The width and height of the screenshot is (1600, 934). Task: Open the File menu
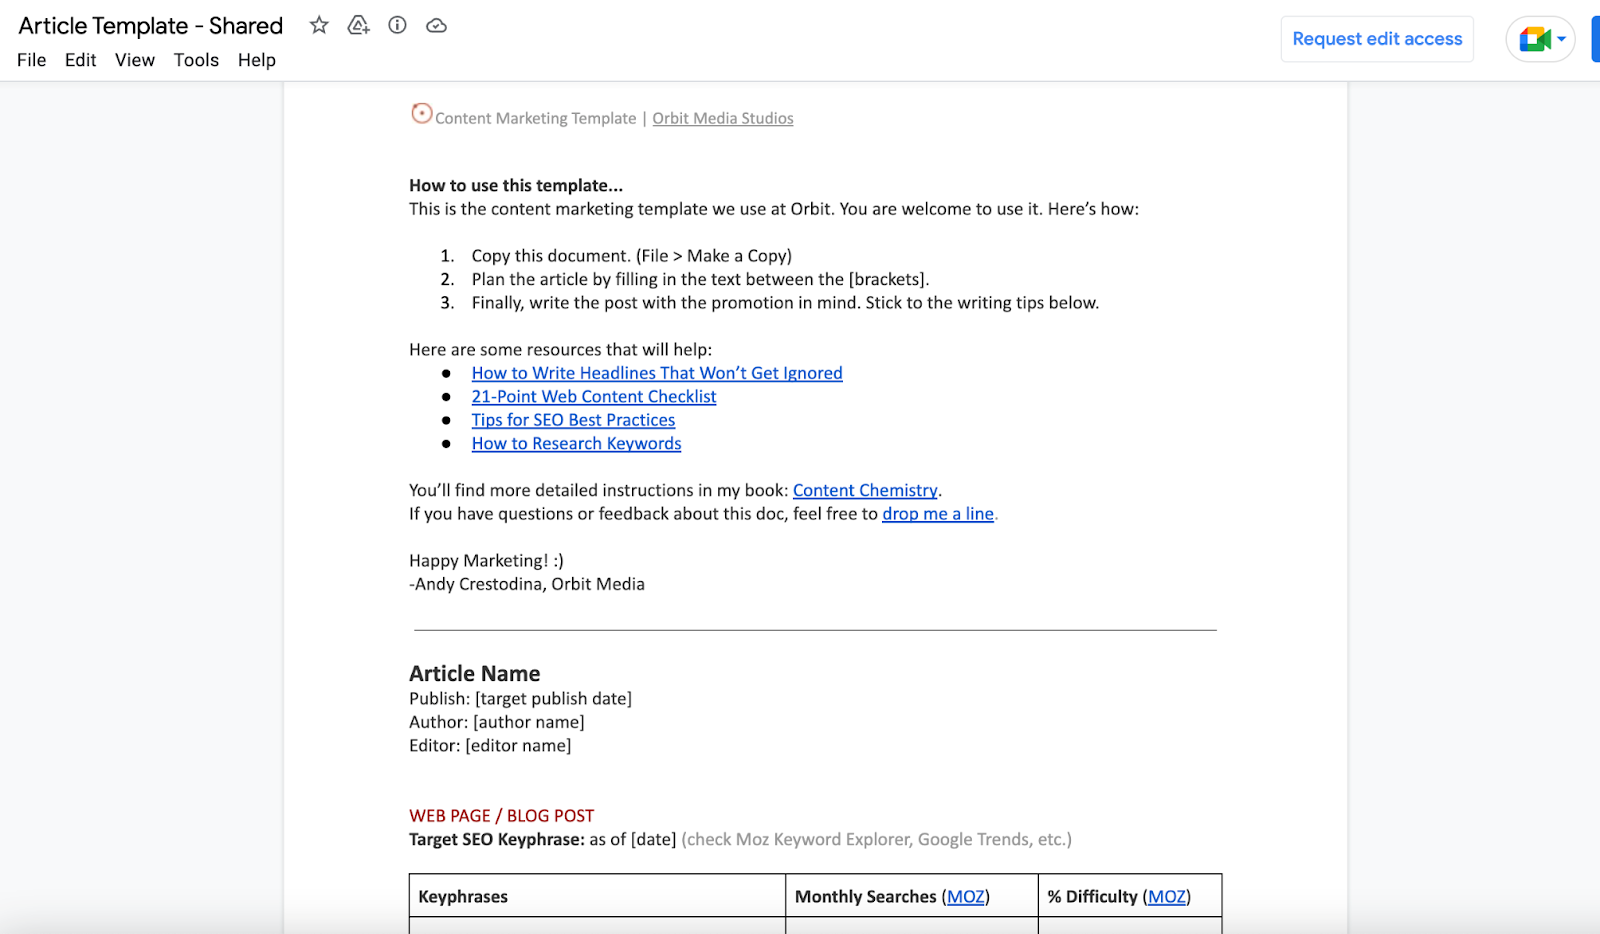(31, 60)
